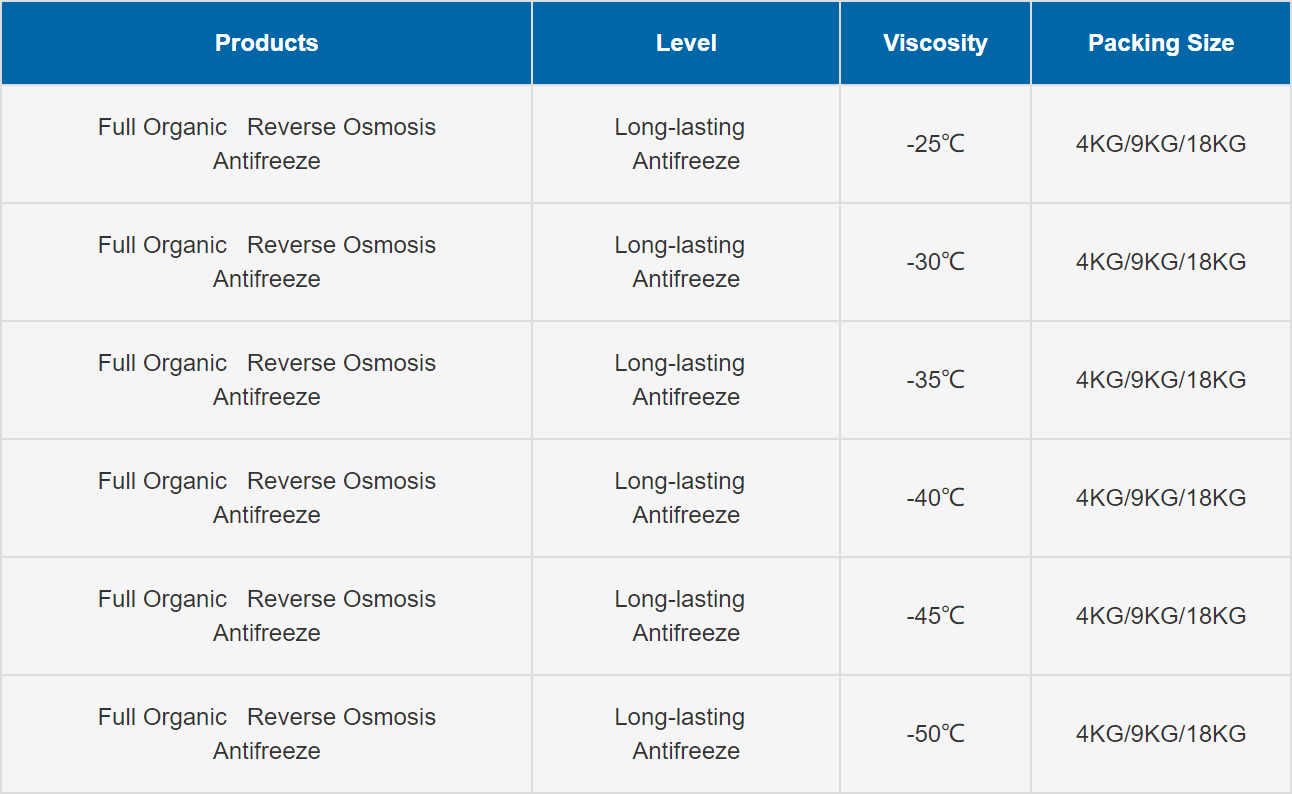Click product name in the -35℃ row
This screenshot has width=1292, height=794.
267,380
